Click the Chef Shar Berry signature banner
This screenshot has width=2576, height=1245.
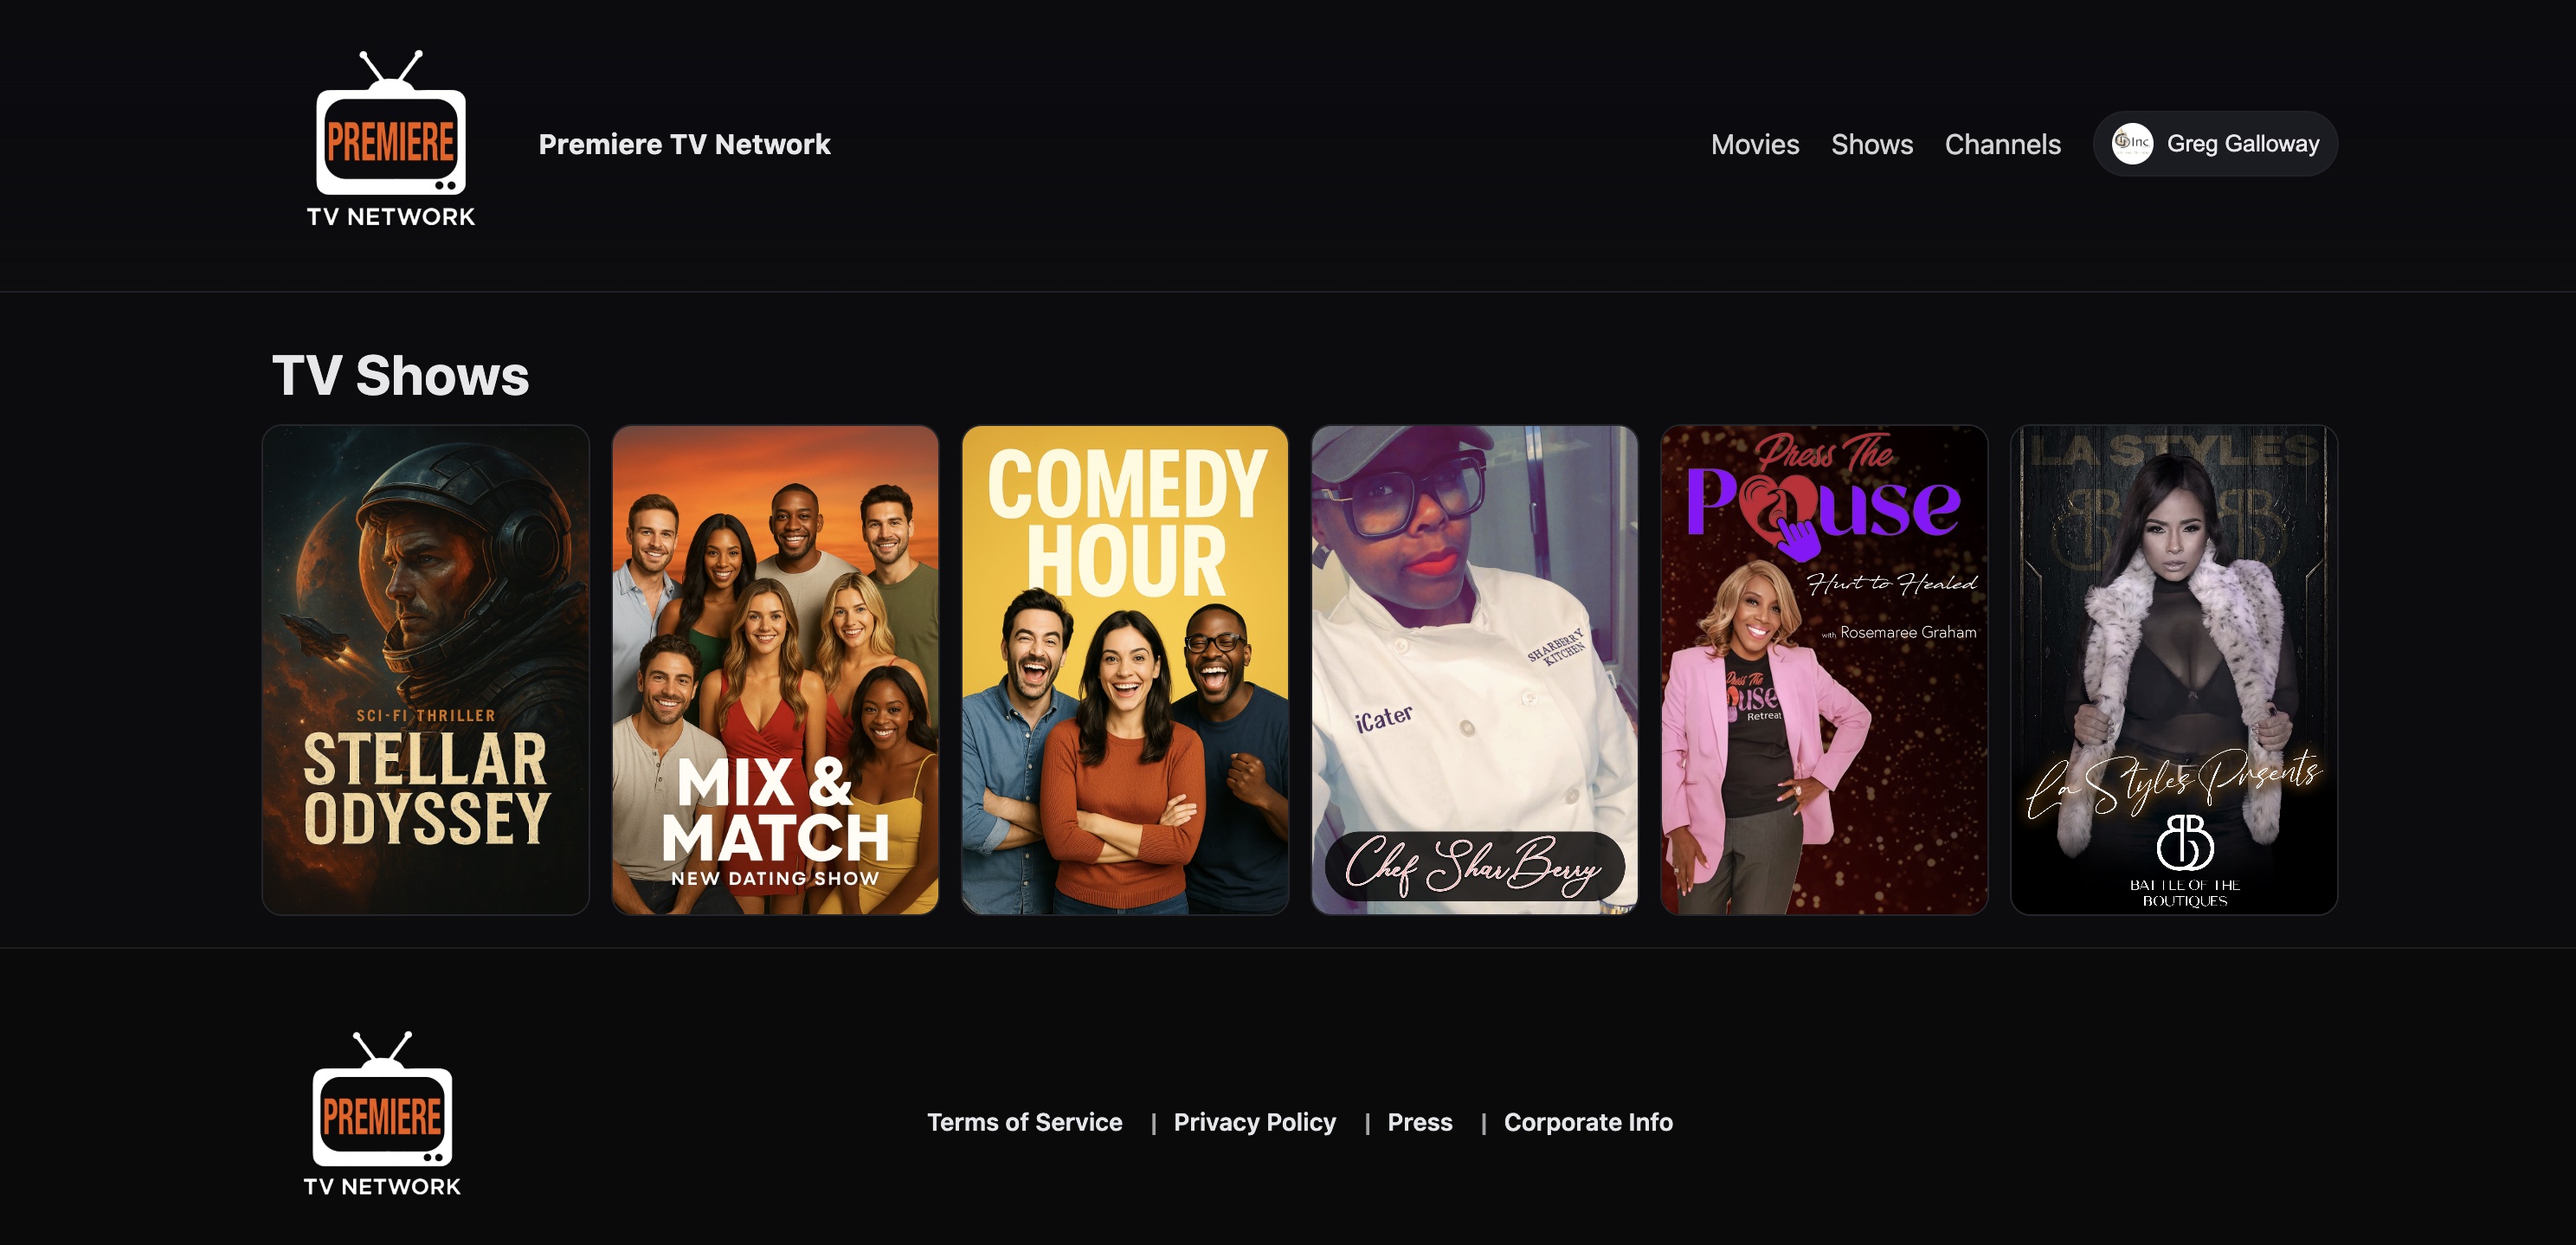pos(1474,865)
